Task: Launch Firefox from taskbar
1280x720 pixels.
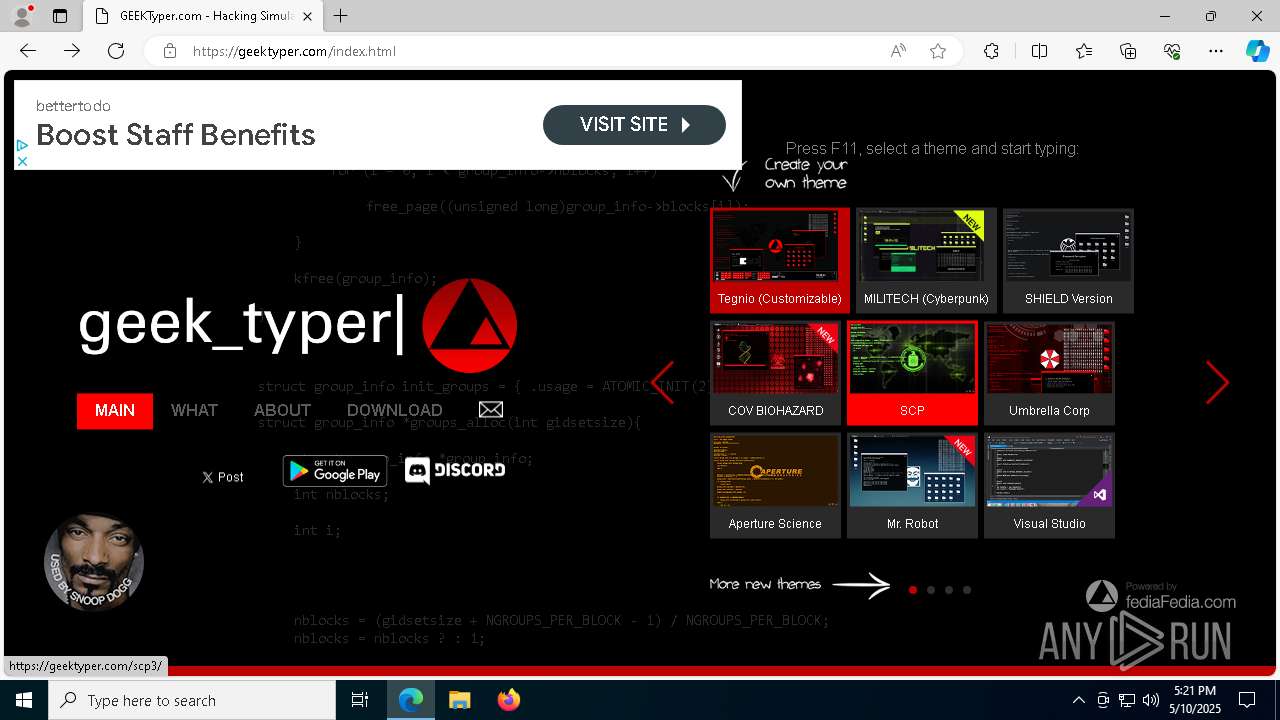Action: pyautogui.click(x=509, y=700)
